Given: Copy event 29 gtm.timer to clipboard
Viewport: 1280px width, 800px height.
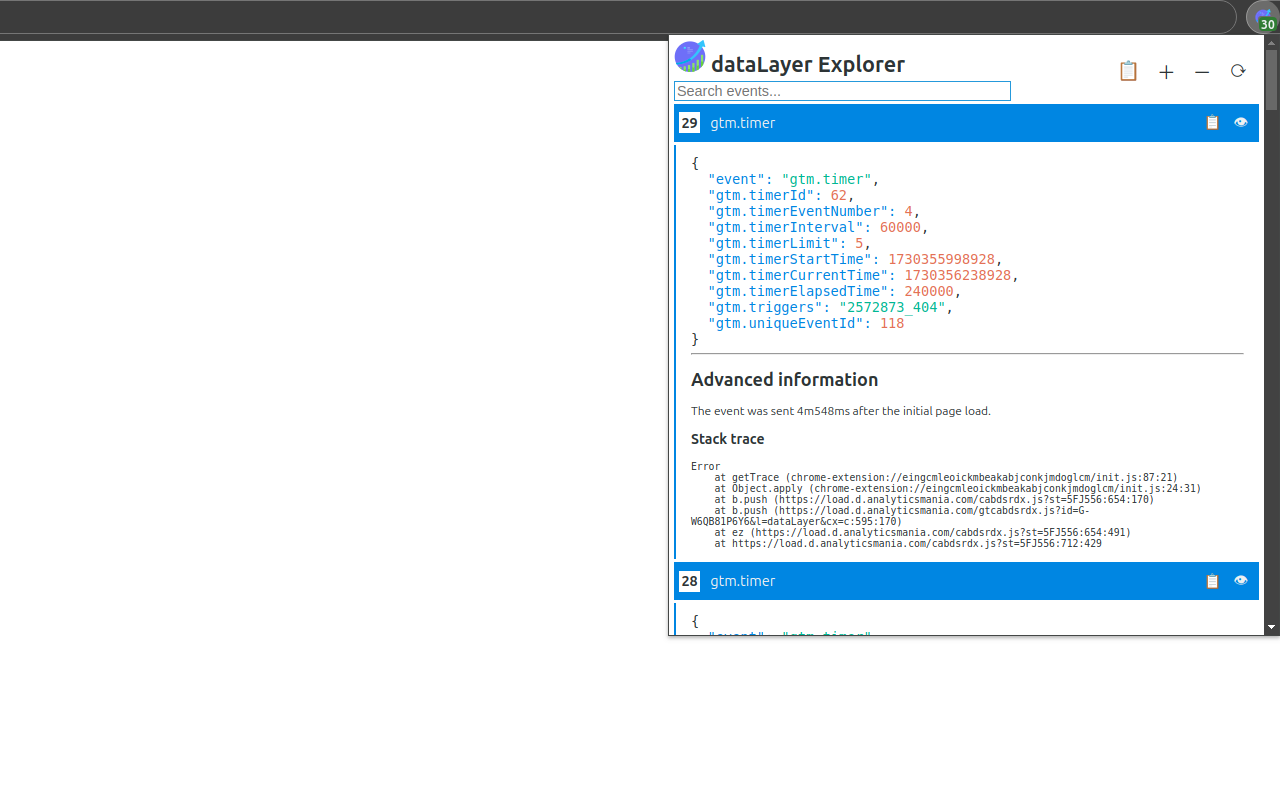Looking at the screenshot, I should coord(1212,122).
